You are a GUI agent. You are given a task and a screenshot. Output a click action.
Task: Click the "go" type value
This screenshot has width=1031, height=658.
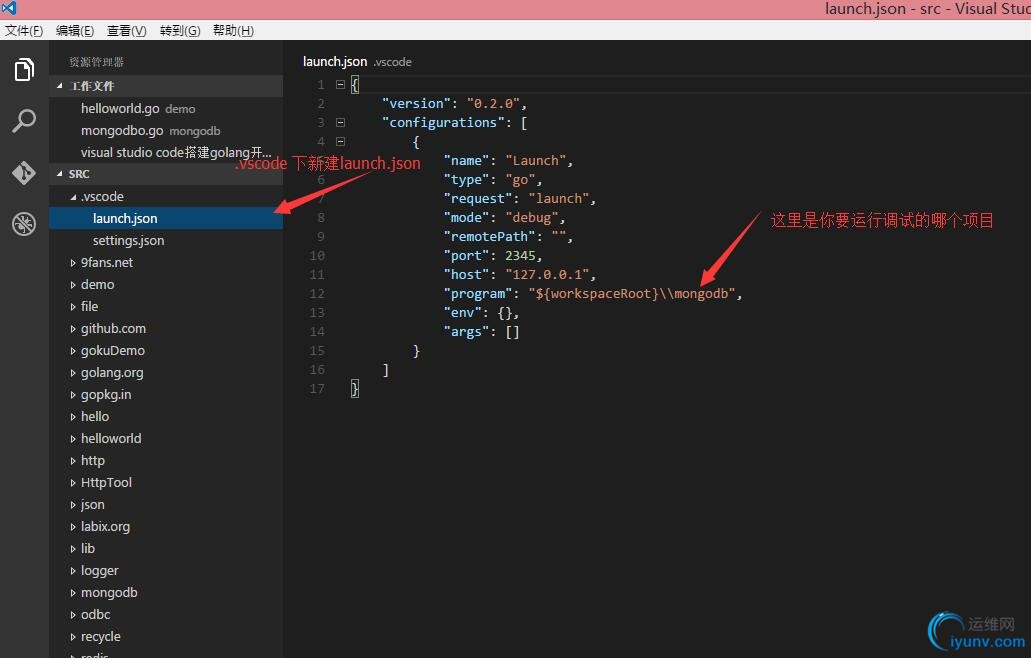click(521, 180)
